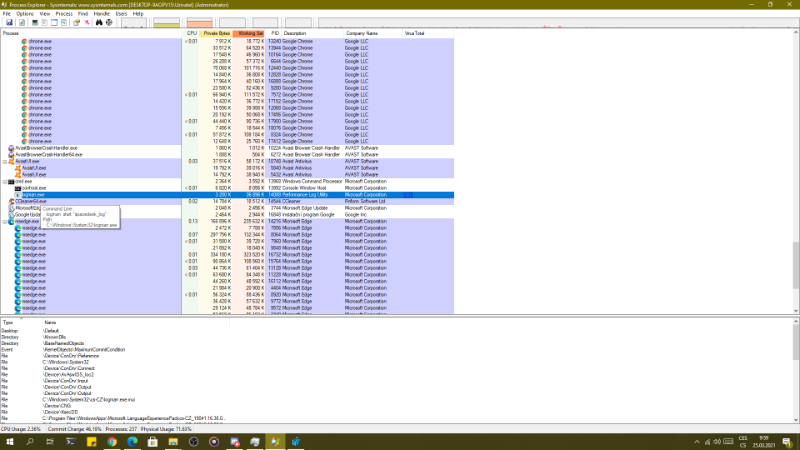Click the Save toolbar icon
800x450 pixels.
coord(9,22)
